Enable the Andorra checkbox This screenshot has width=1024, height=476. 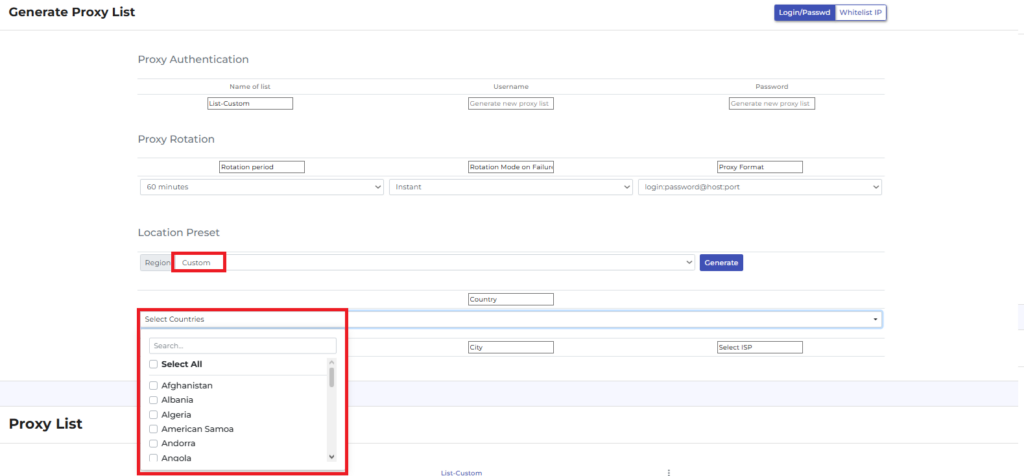(153, 443)
